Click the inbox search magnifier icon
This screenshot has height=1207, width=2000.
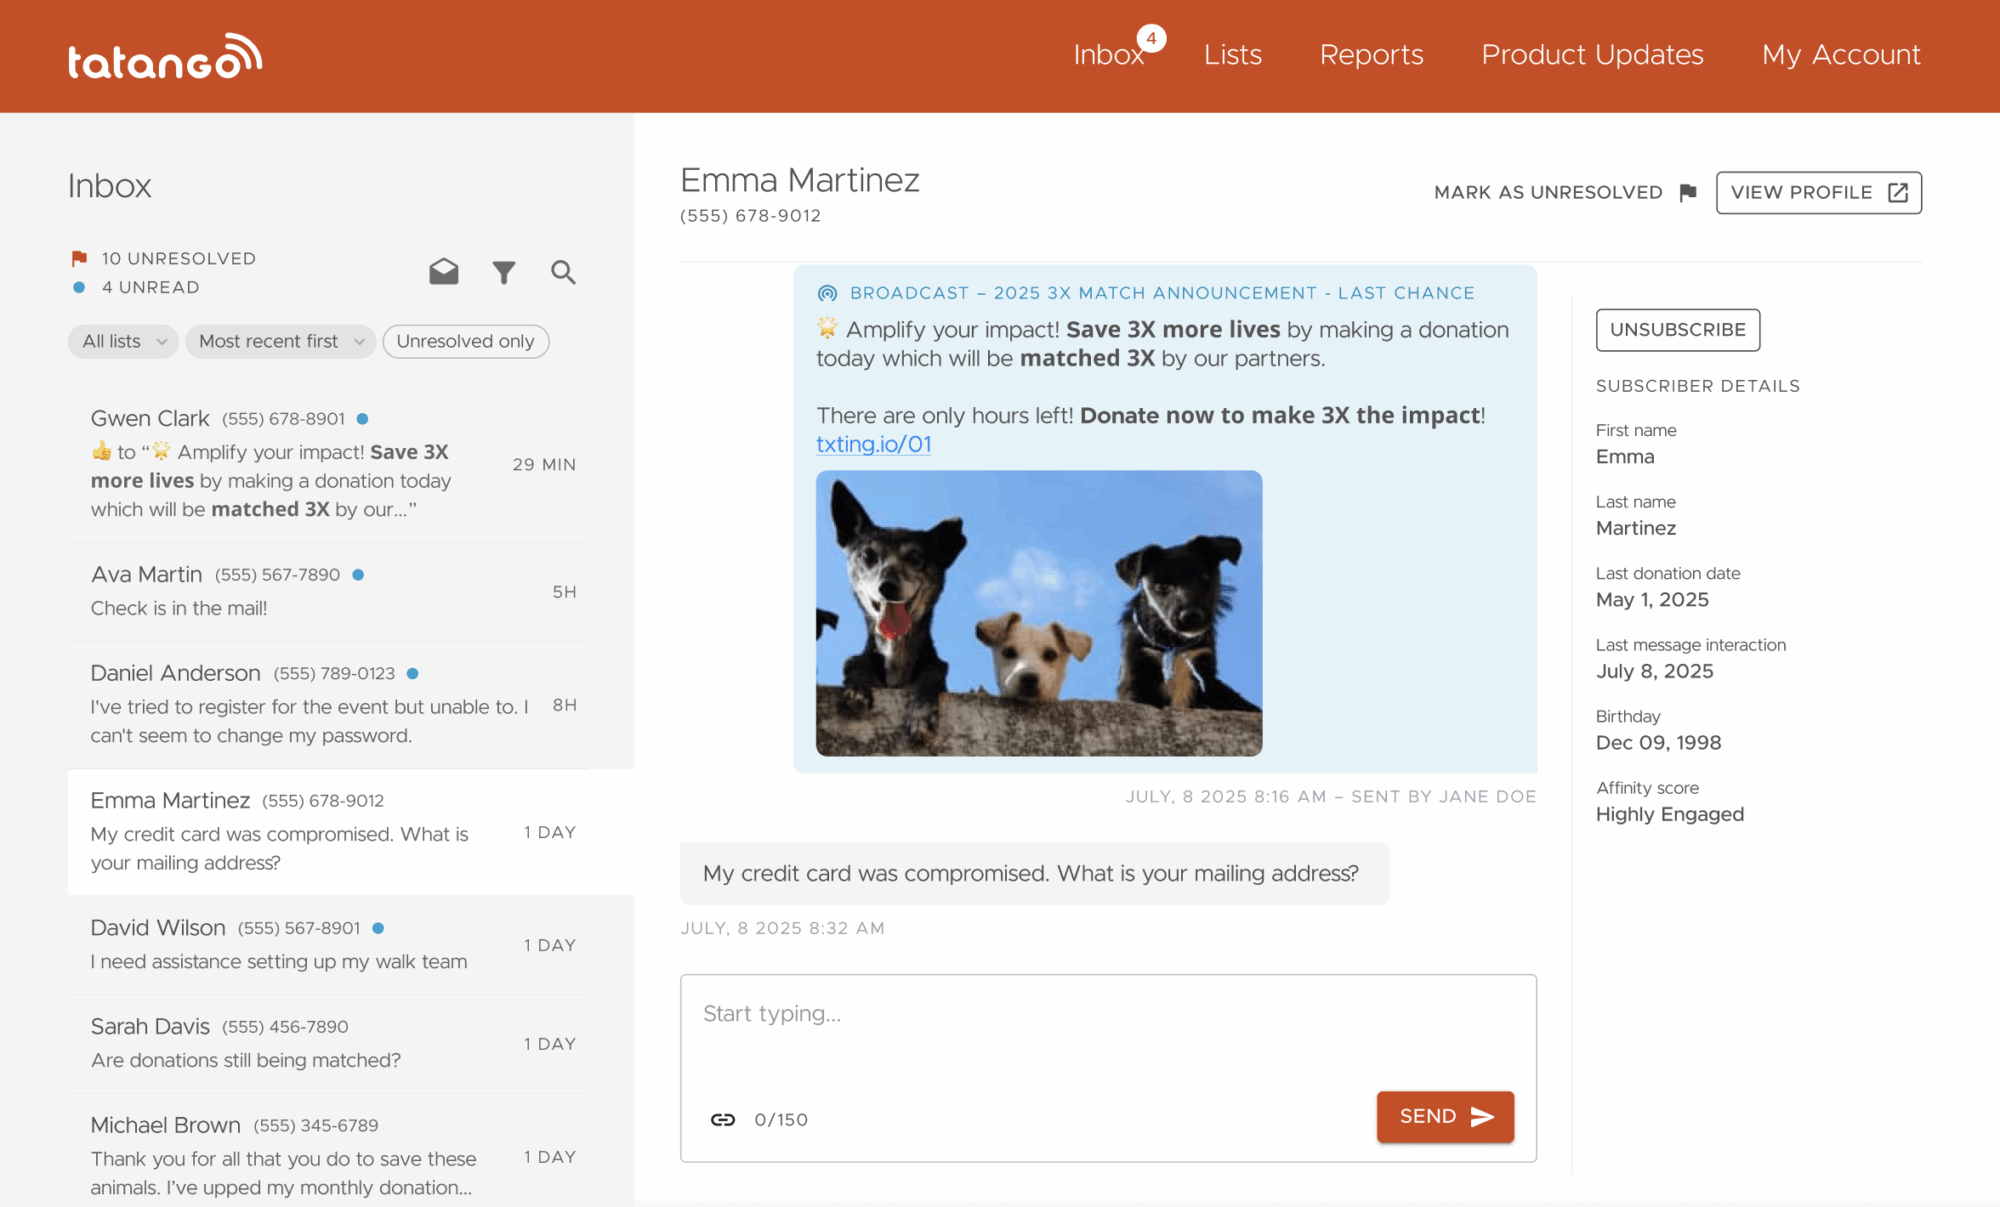(563, 272)
